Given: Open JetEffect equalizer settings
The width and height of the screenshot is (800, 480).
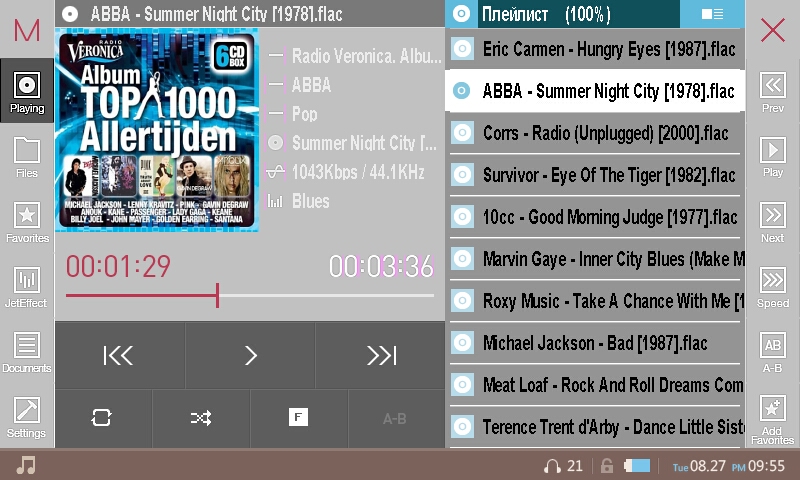Looking at the screenshot, I should pos(27,287).
